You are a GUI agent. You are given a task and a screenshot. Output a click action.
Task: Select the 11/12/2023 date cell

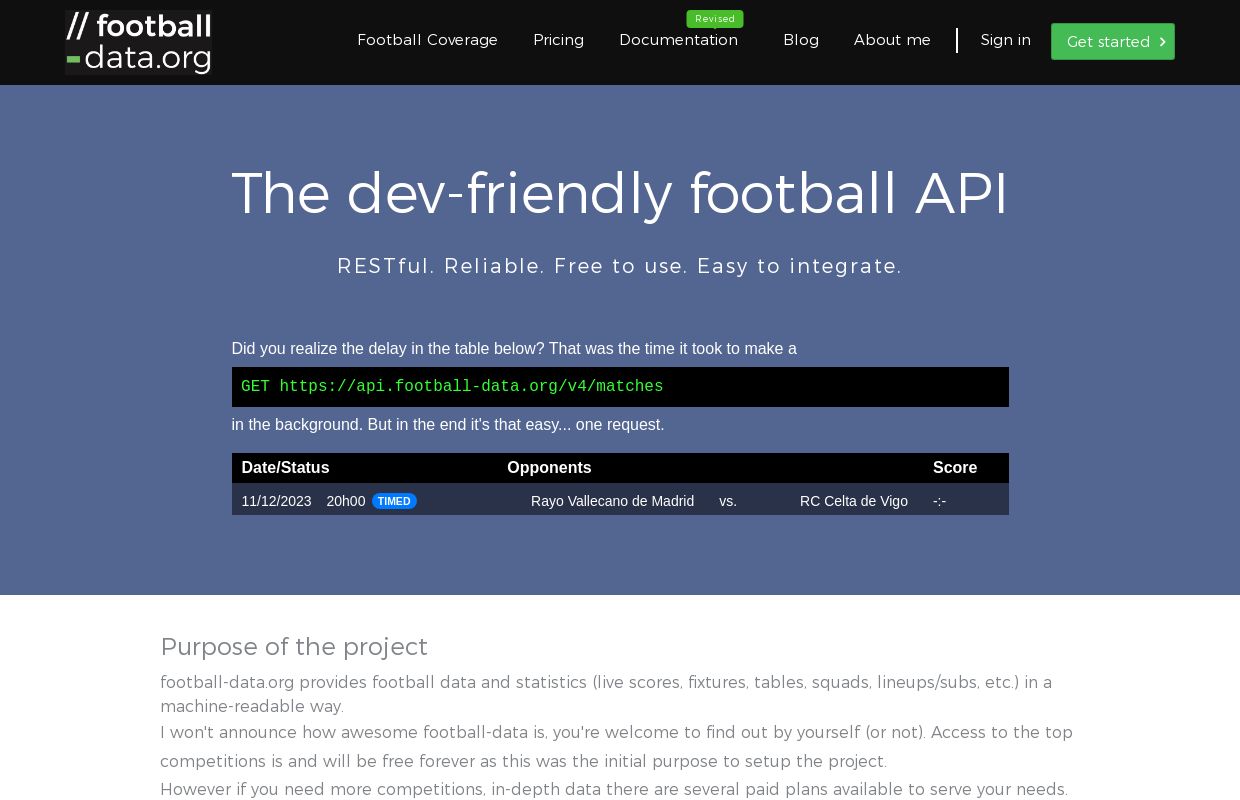[x=276, y=501]
